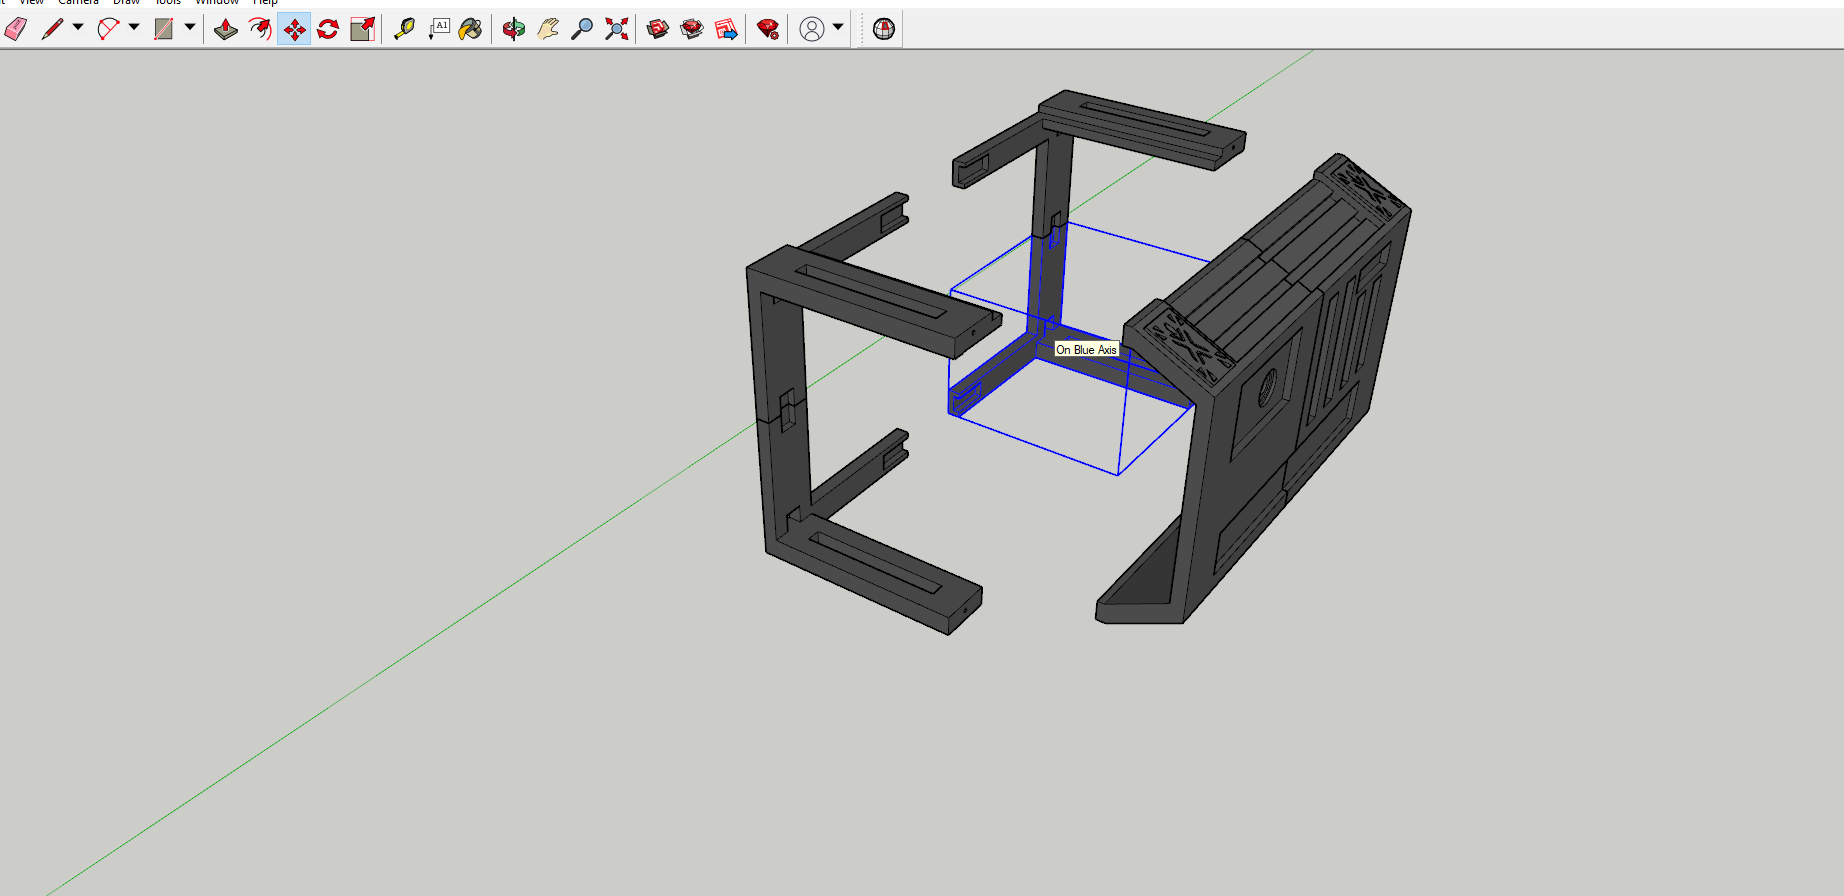Screen dimensions: 1844x896
Task: Open the Tools menu
Action: 168,2
